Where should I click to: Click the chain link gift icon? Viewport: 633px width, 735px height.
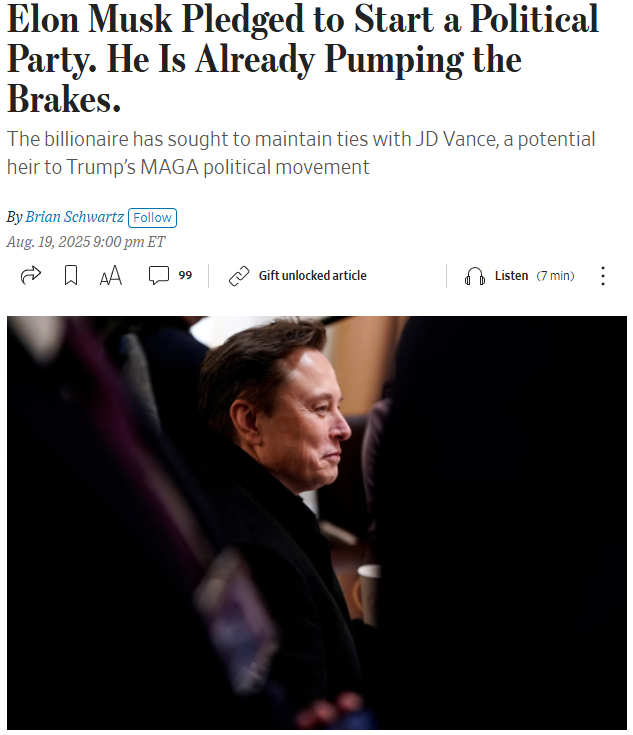[x=239, y=276]
